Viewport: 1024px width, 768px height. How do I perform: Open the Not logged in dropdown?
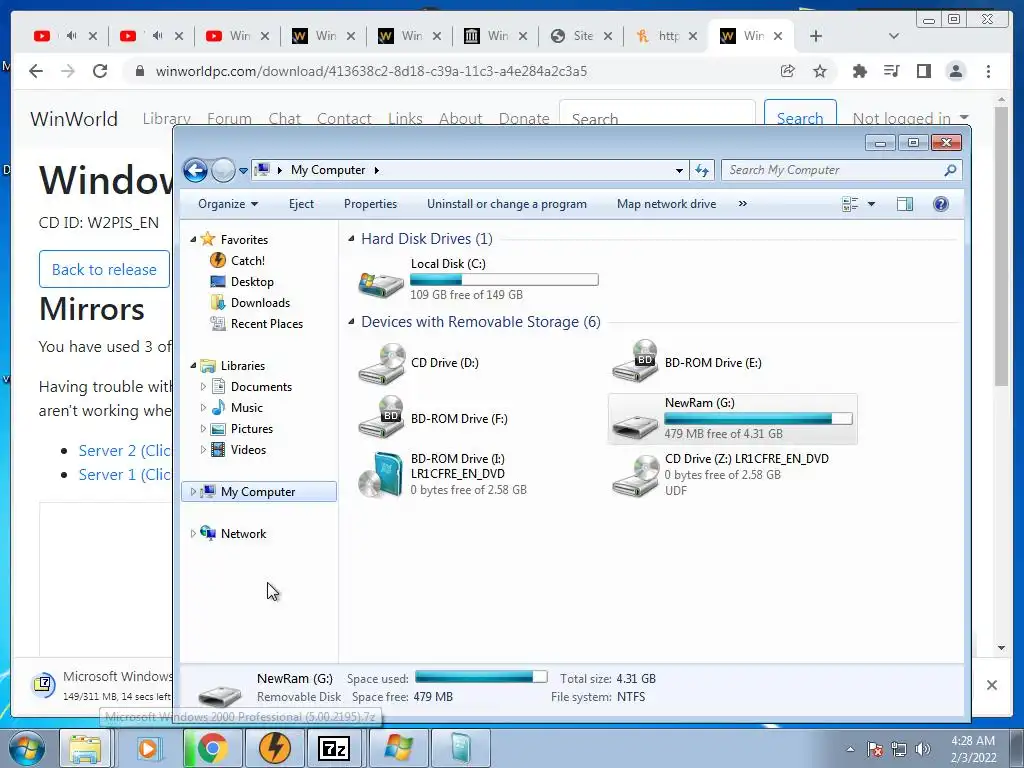point(911,118)
